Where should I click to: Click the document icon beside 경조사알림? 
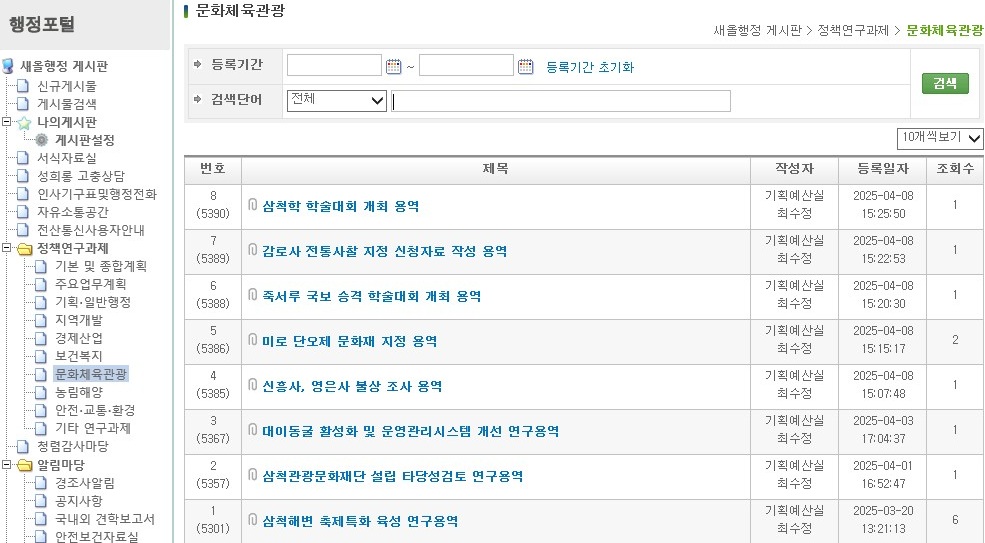tap(41, 483)
